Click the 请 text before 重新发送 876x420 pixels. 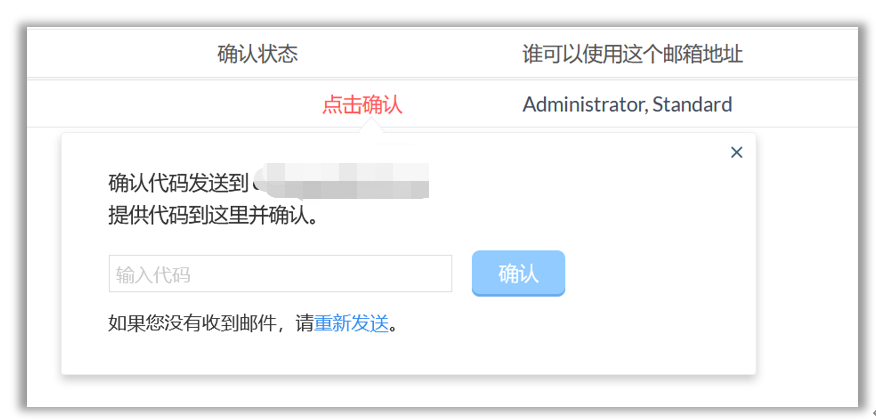tap(305, 324)
